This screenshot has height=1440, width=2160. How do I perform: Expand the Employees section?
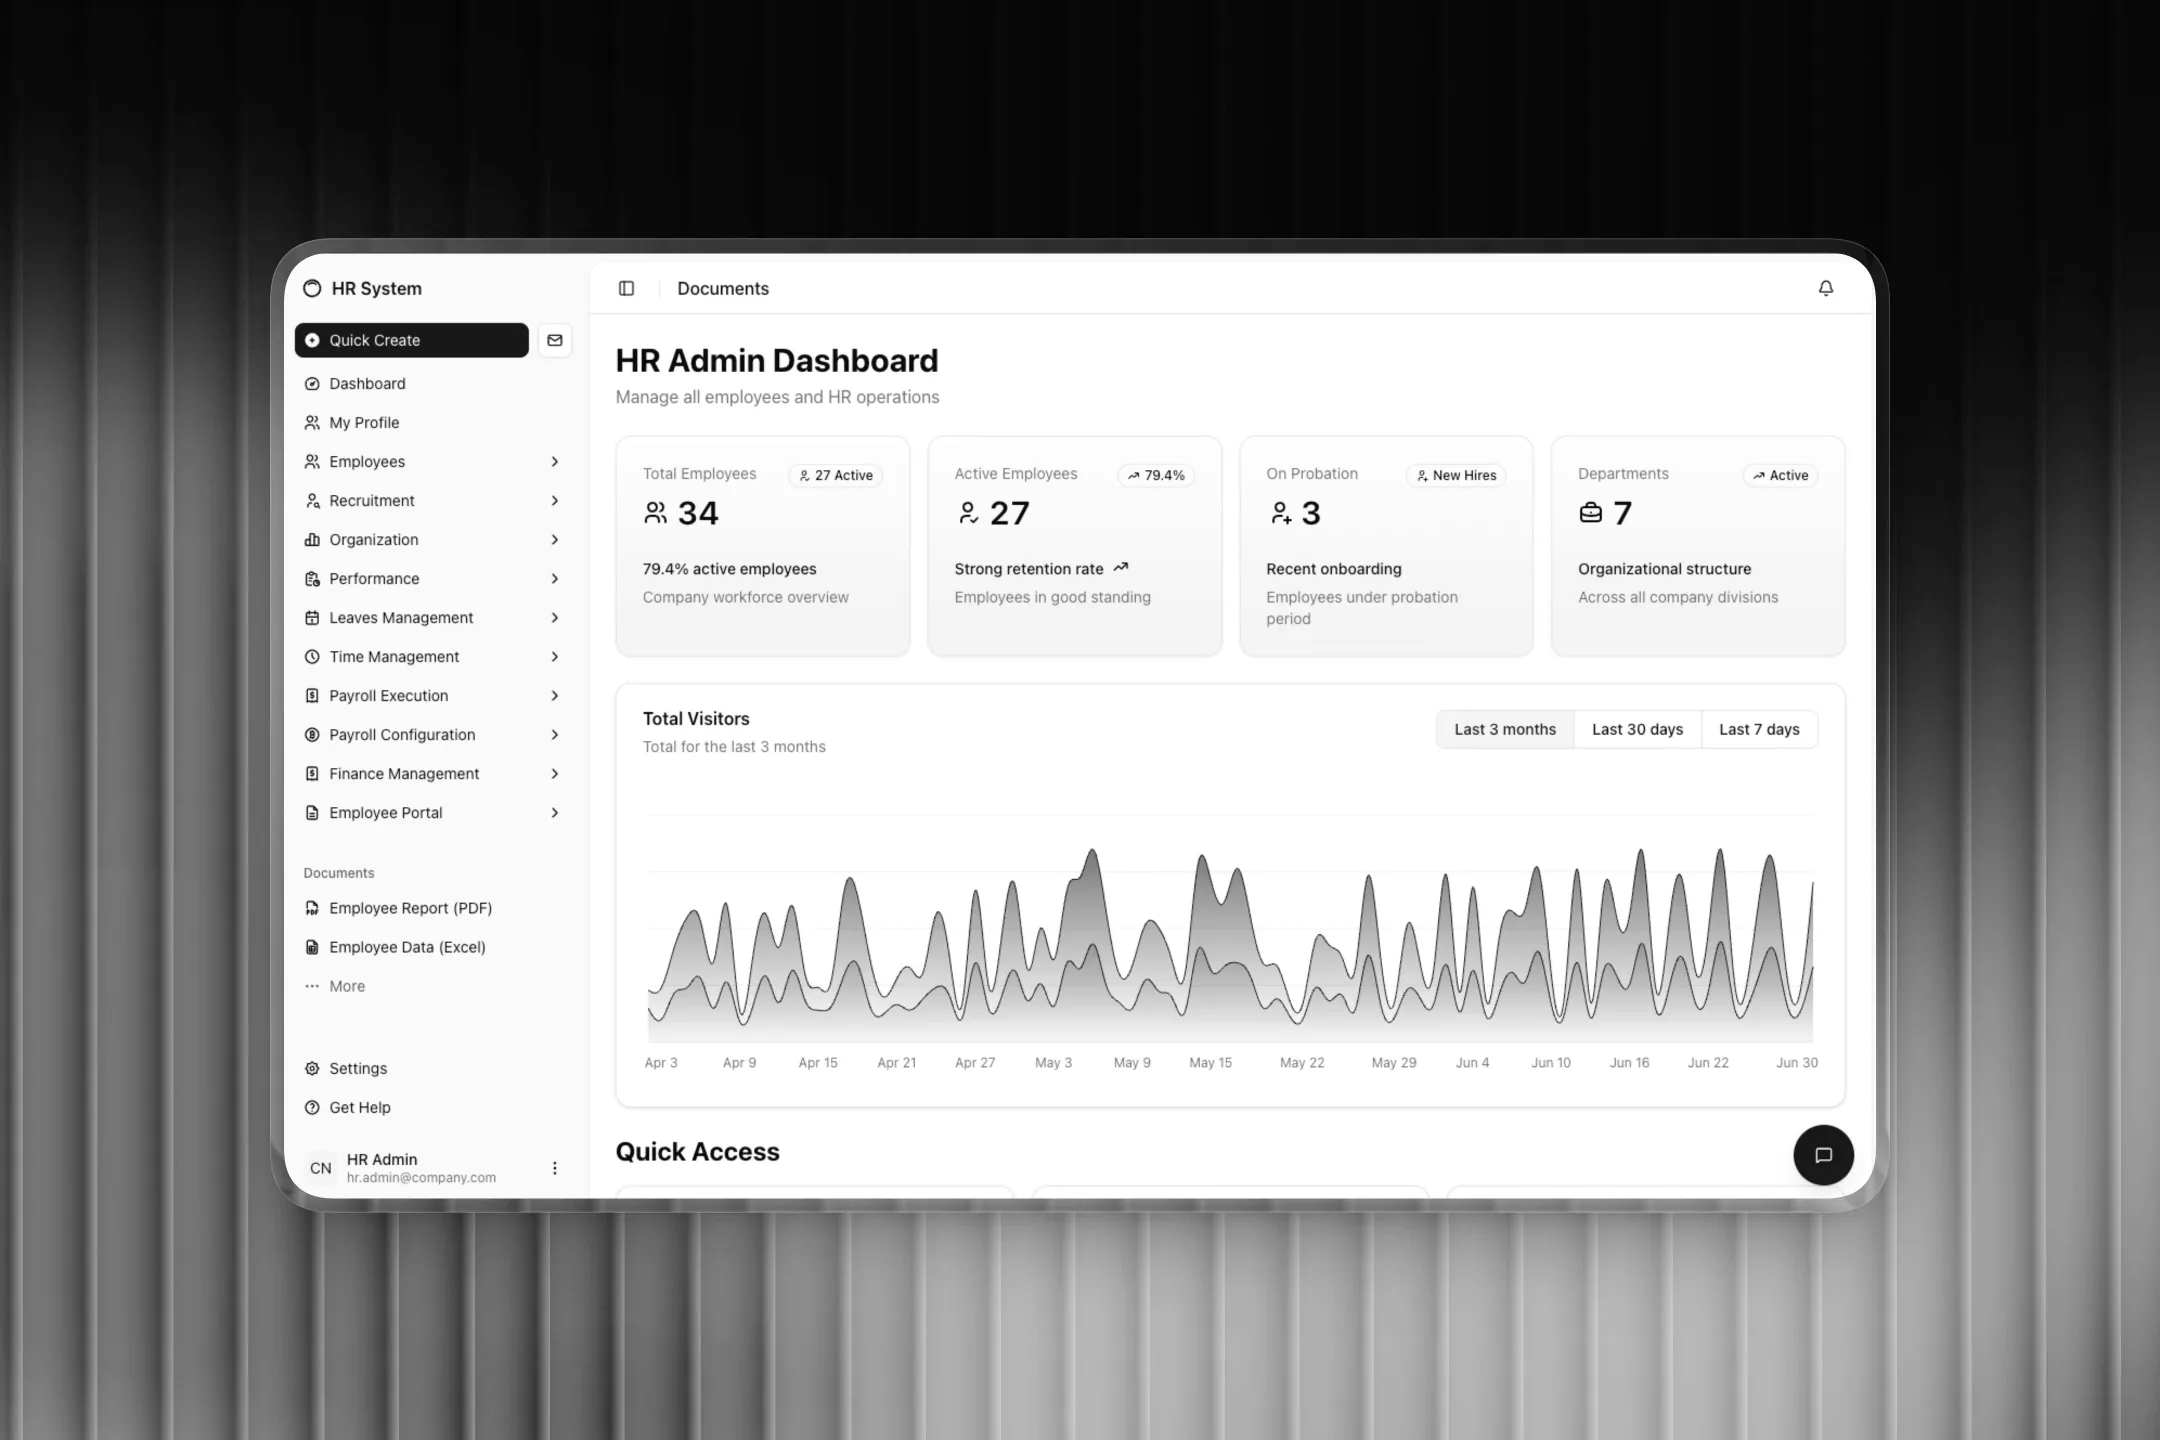point(556,461)
